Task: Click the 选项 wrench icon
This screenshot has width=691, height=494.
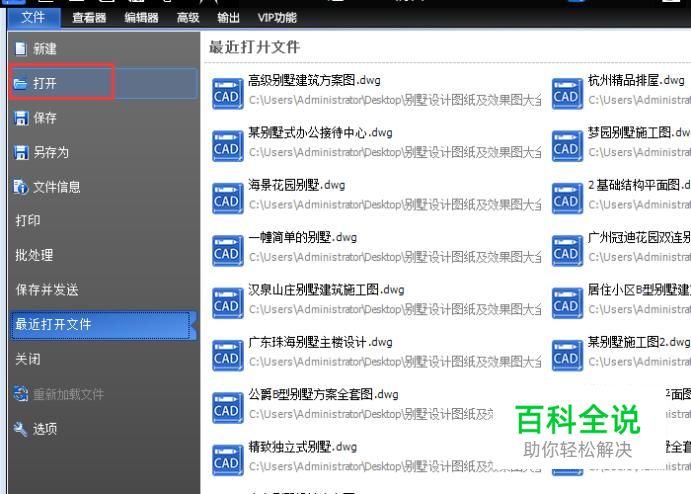Action: [20, 428]
